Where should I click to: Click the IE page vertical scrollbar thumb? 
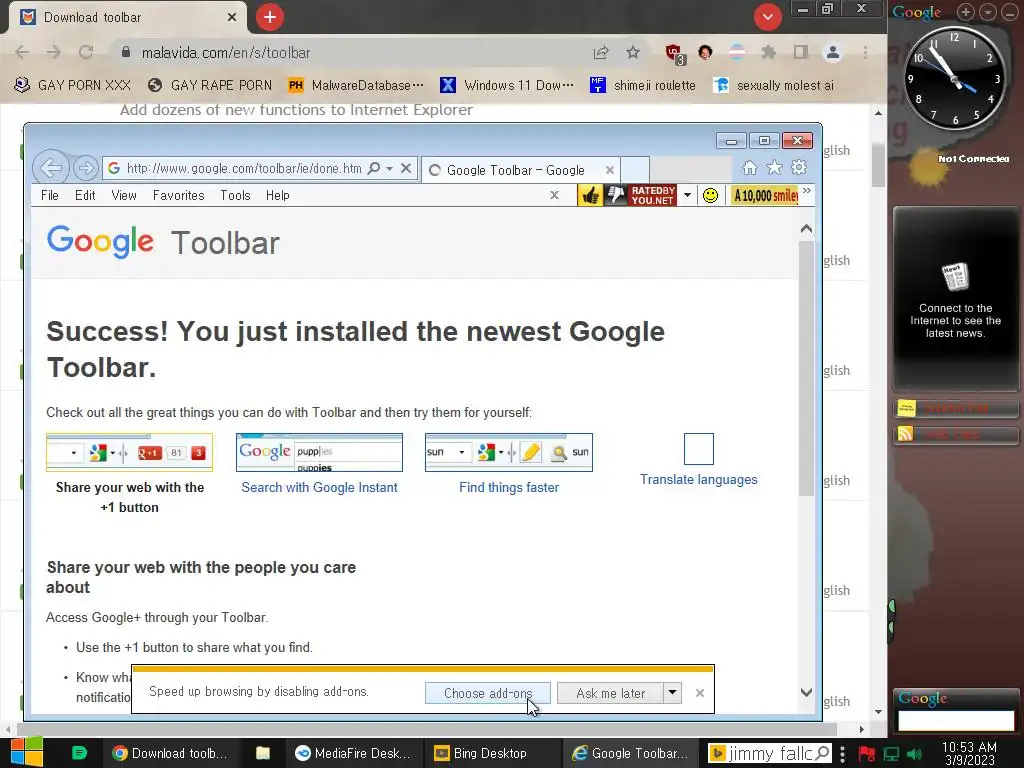click(x=807, y=369)
